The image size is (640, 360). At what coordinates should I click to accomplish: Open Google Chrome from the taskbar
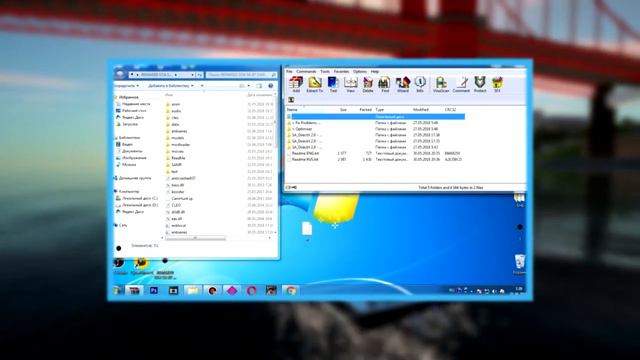coord(291,291)
